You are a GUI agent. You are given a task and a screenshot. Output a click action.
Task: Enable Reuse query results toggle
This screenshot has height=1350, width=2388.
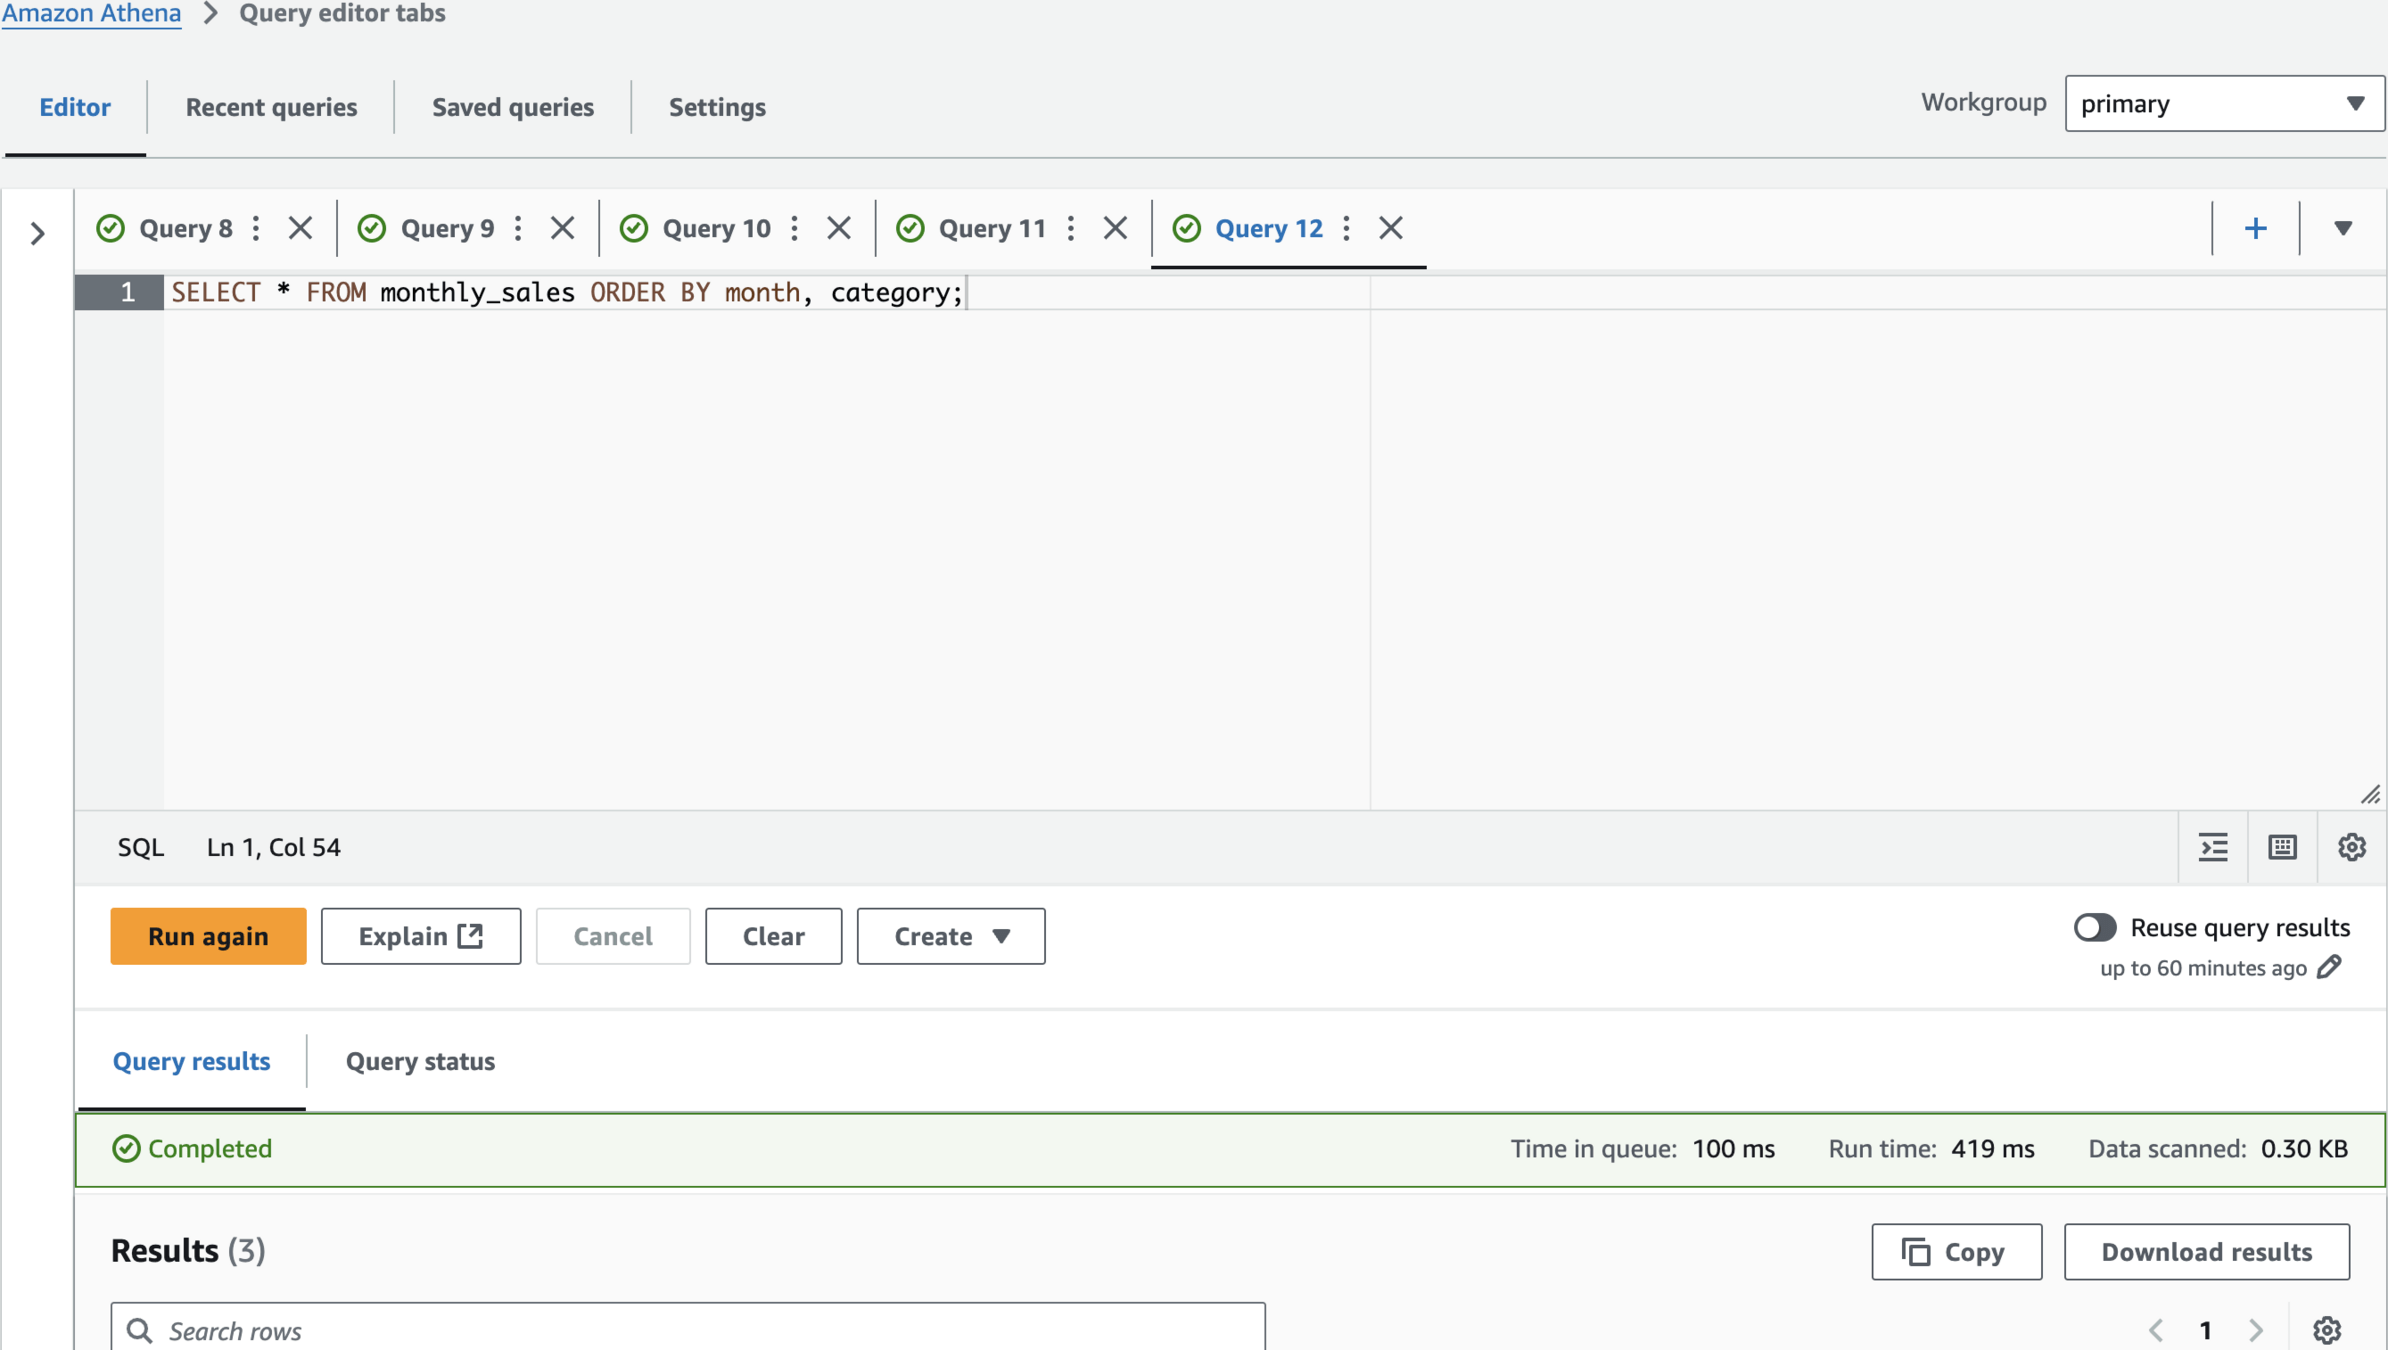2094,927
